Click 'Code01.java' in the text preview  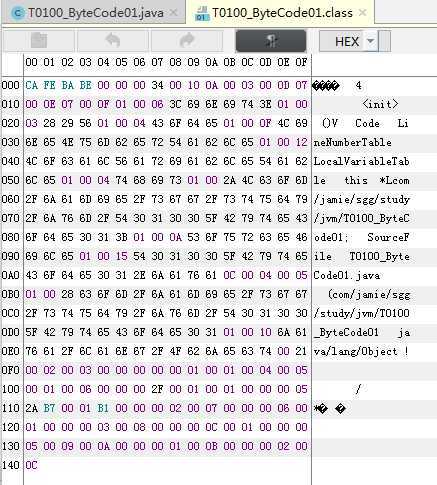pyautogui.click(x=347, y=276)
